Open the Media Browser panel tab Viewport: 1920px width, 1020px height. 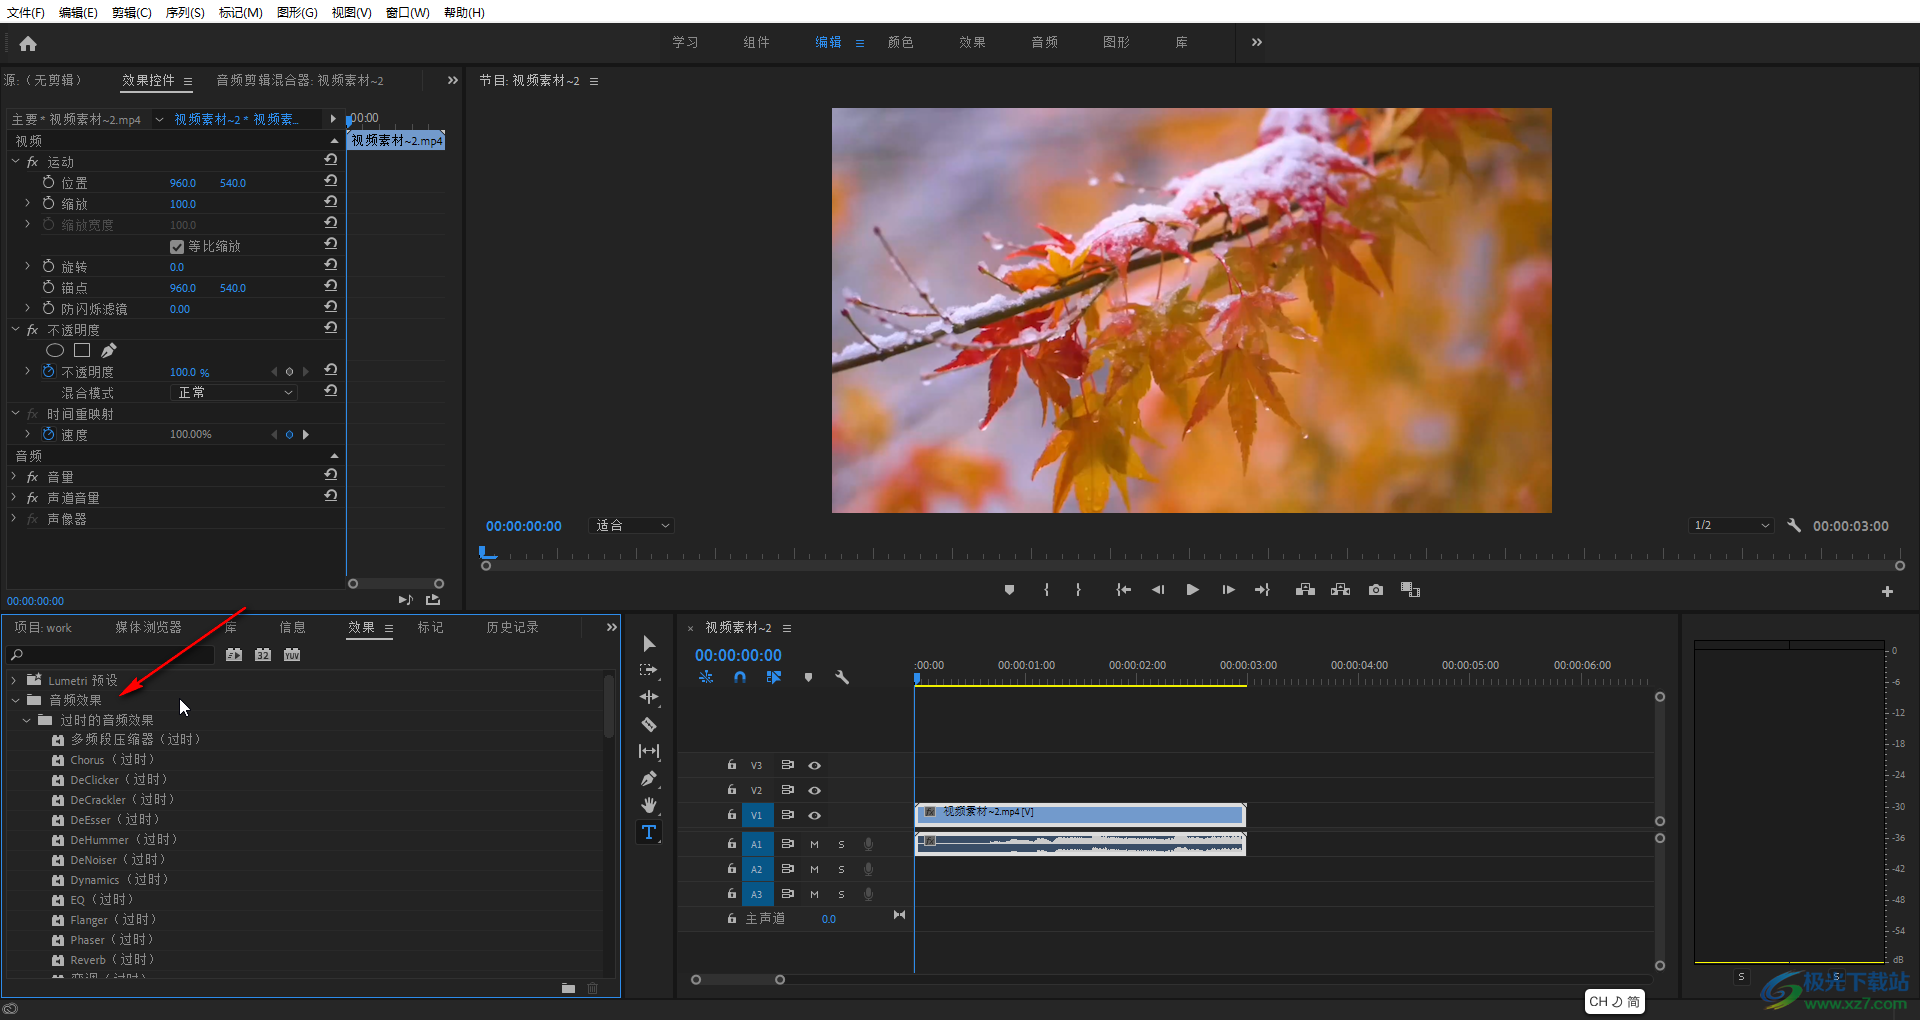148,627
